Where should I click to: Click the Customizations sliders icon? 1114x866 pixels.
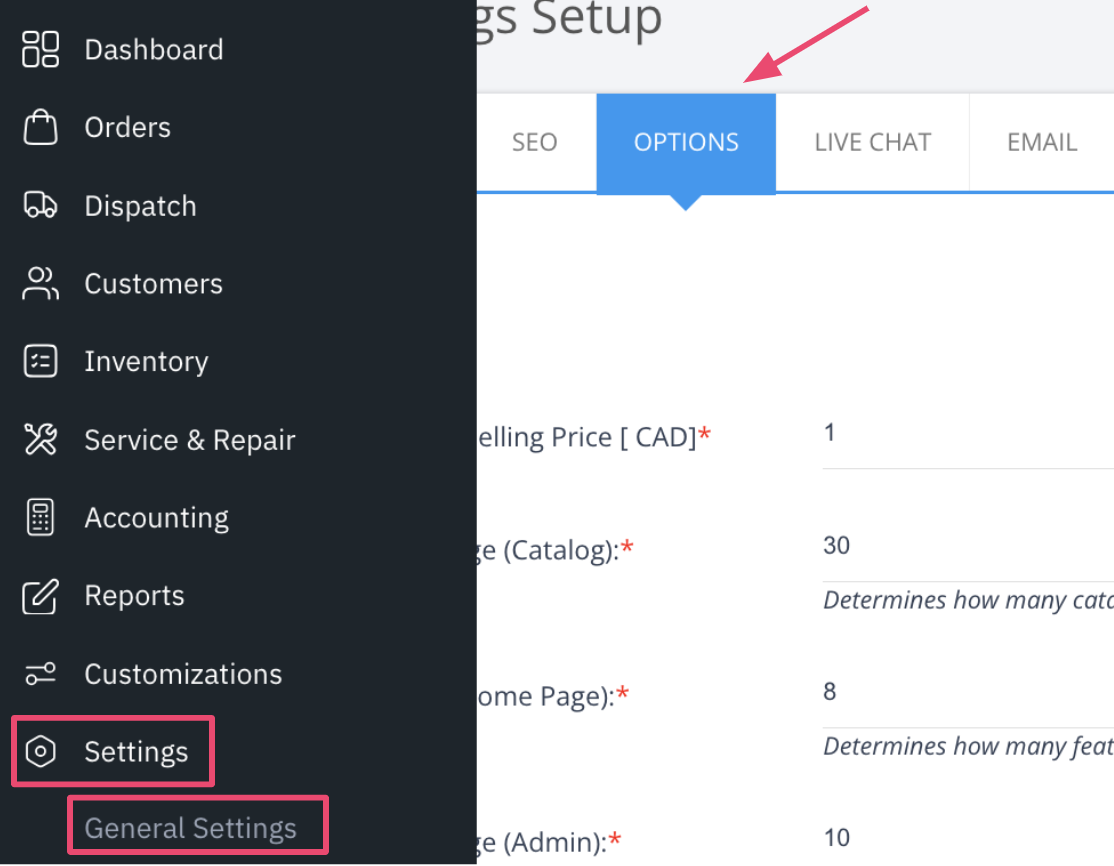[x=40, y=673]
